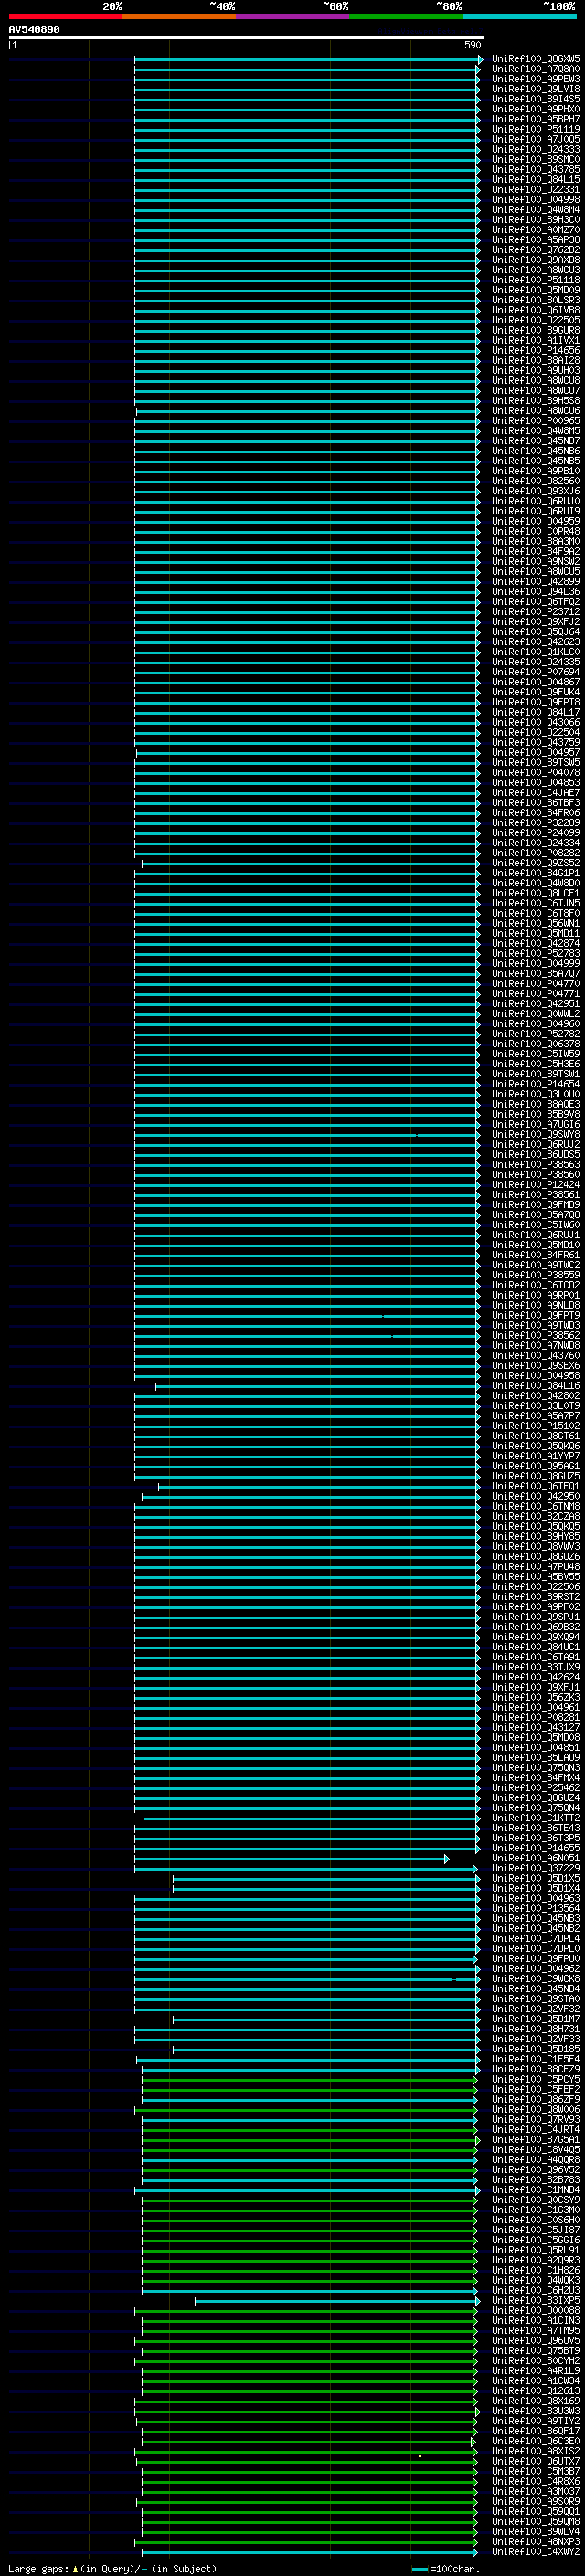This screenshot has height=2576, width=585.
Task: Click yellow gap marker on UniRef100_Q6UTX7 bar
Action: tap(420, 2455)
